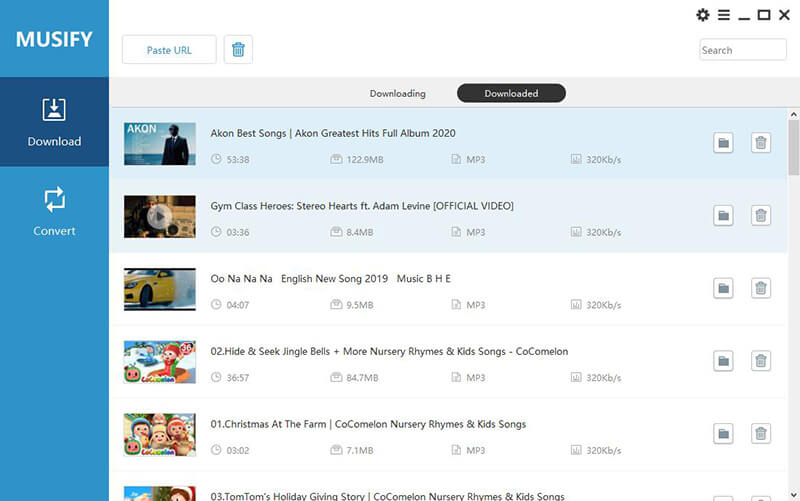The width and height of the screenshot is (800, 501).
Task: Click the vertical scrollbar thumb
Action: [793, 147]
